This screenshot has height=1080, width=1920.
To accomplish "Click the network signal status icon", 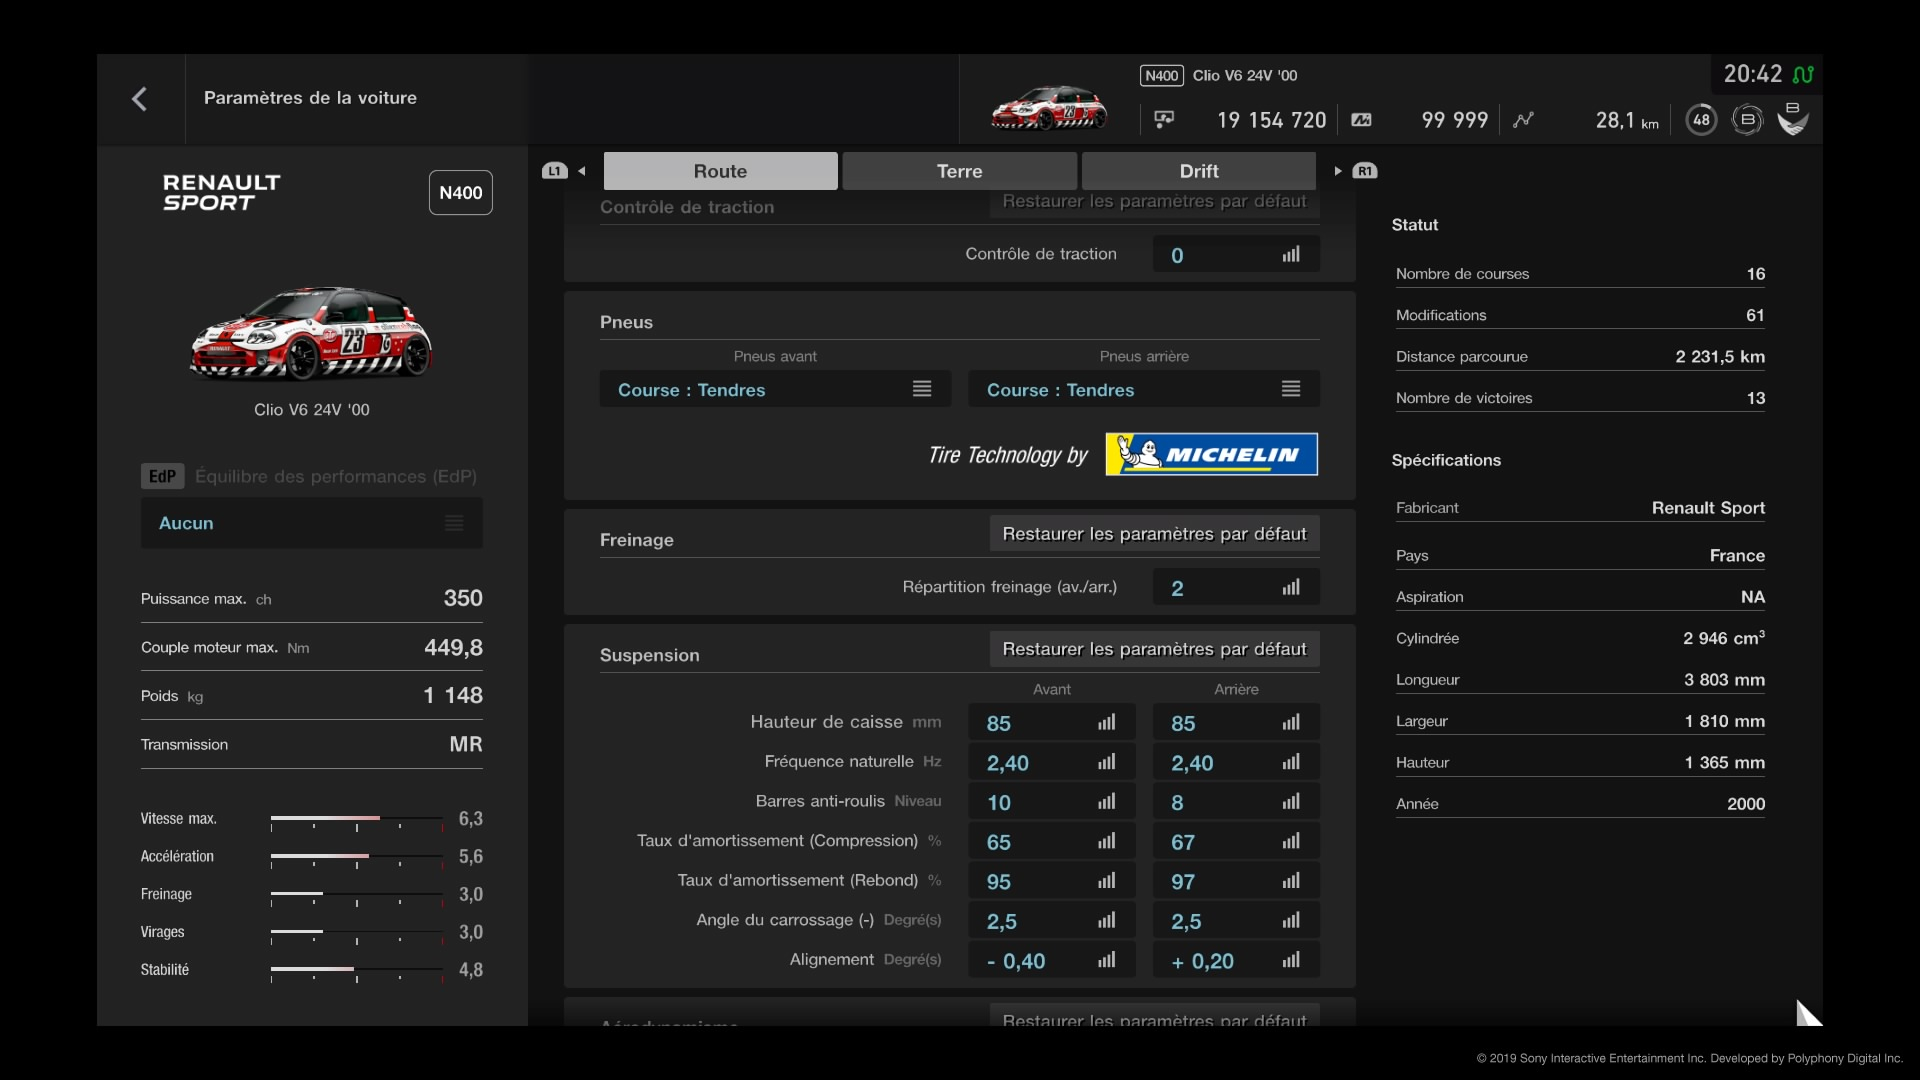I will [1803, 74].
